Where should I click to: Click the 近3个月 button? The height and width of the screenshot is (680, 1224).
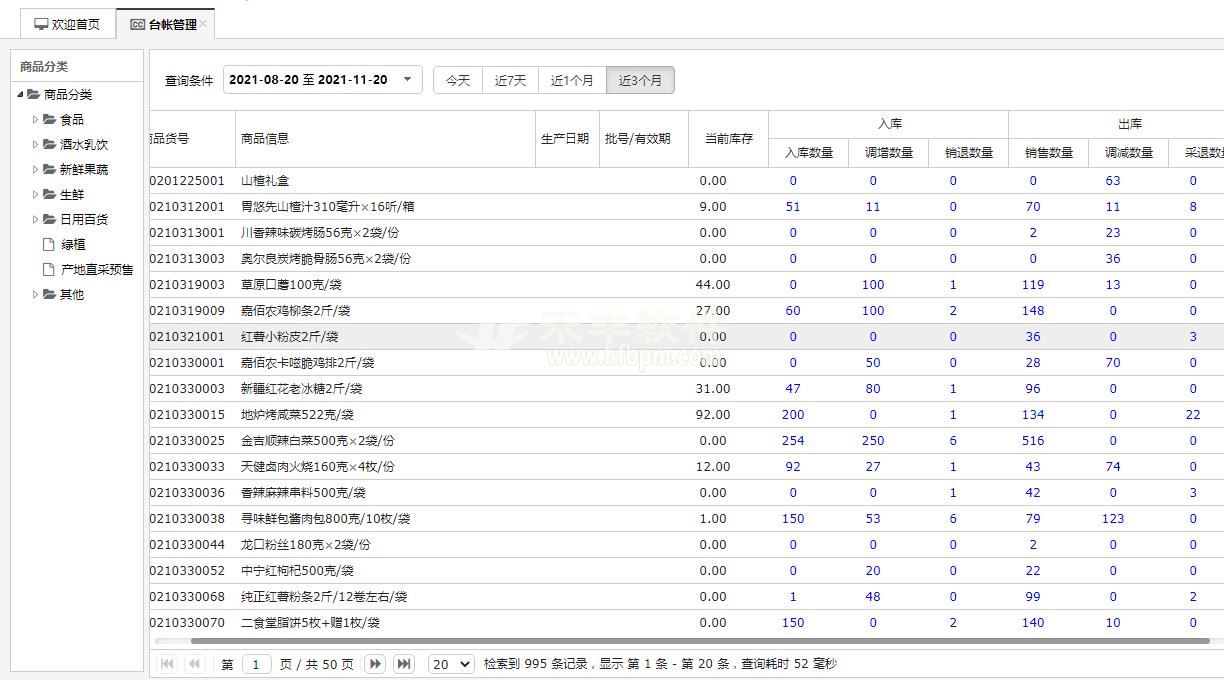[x=640, y=80]
